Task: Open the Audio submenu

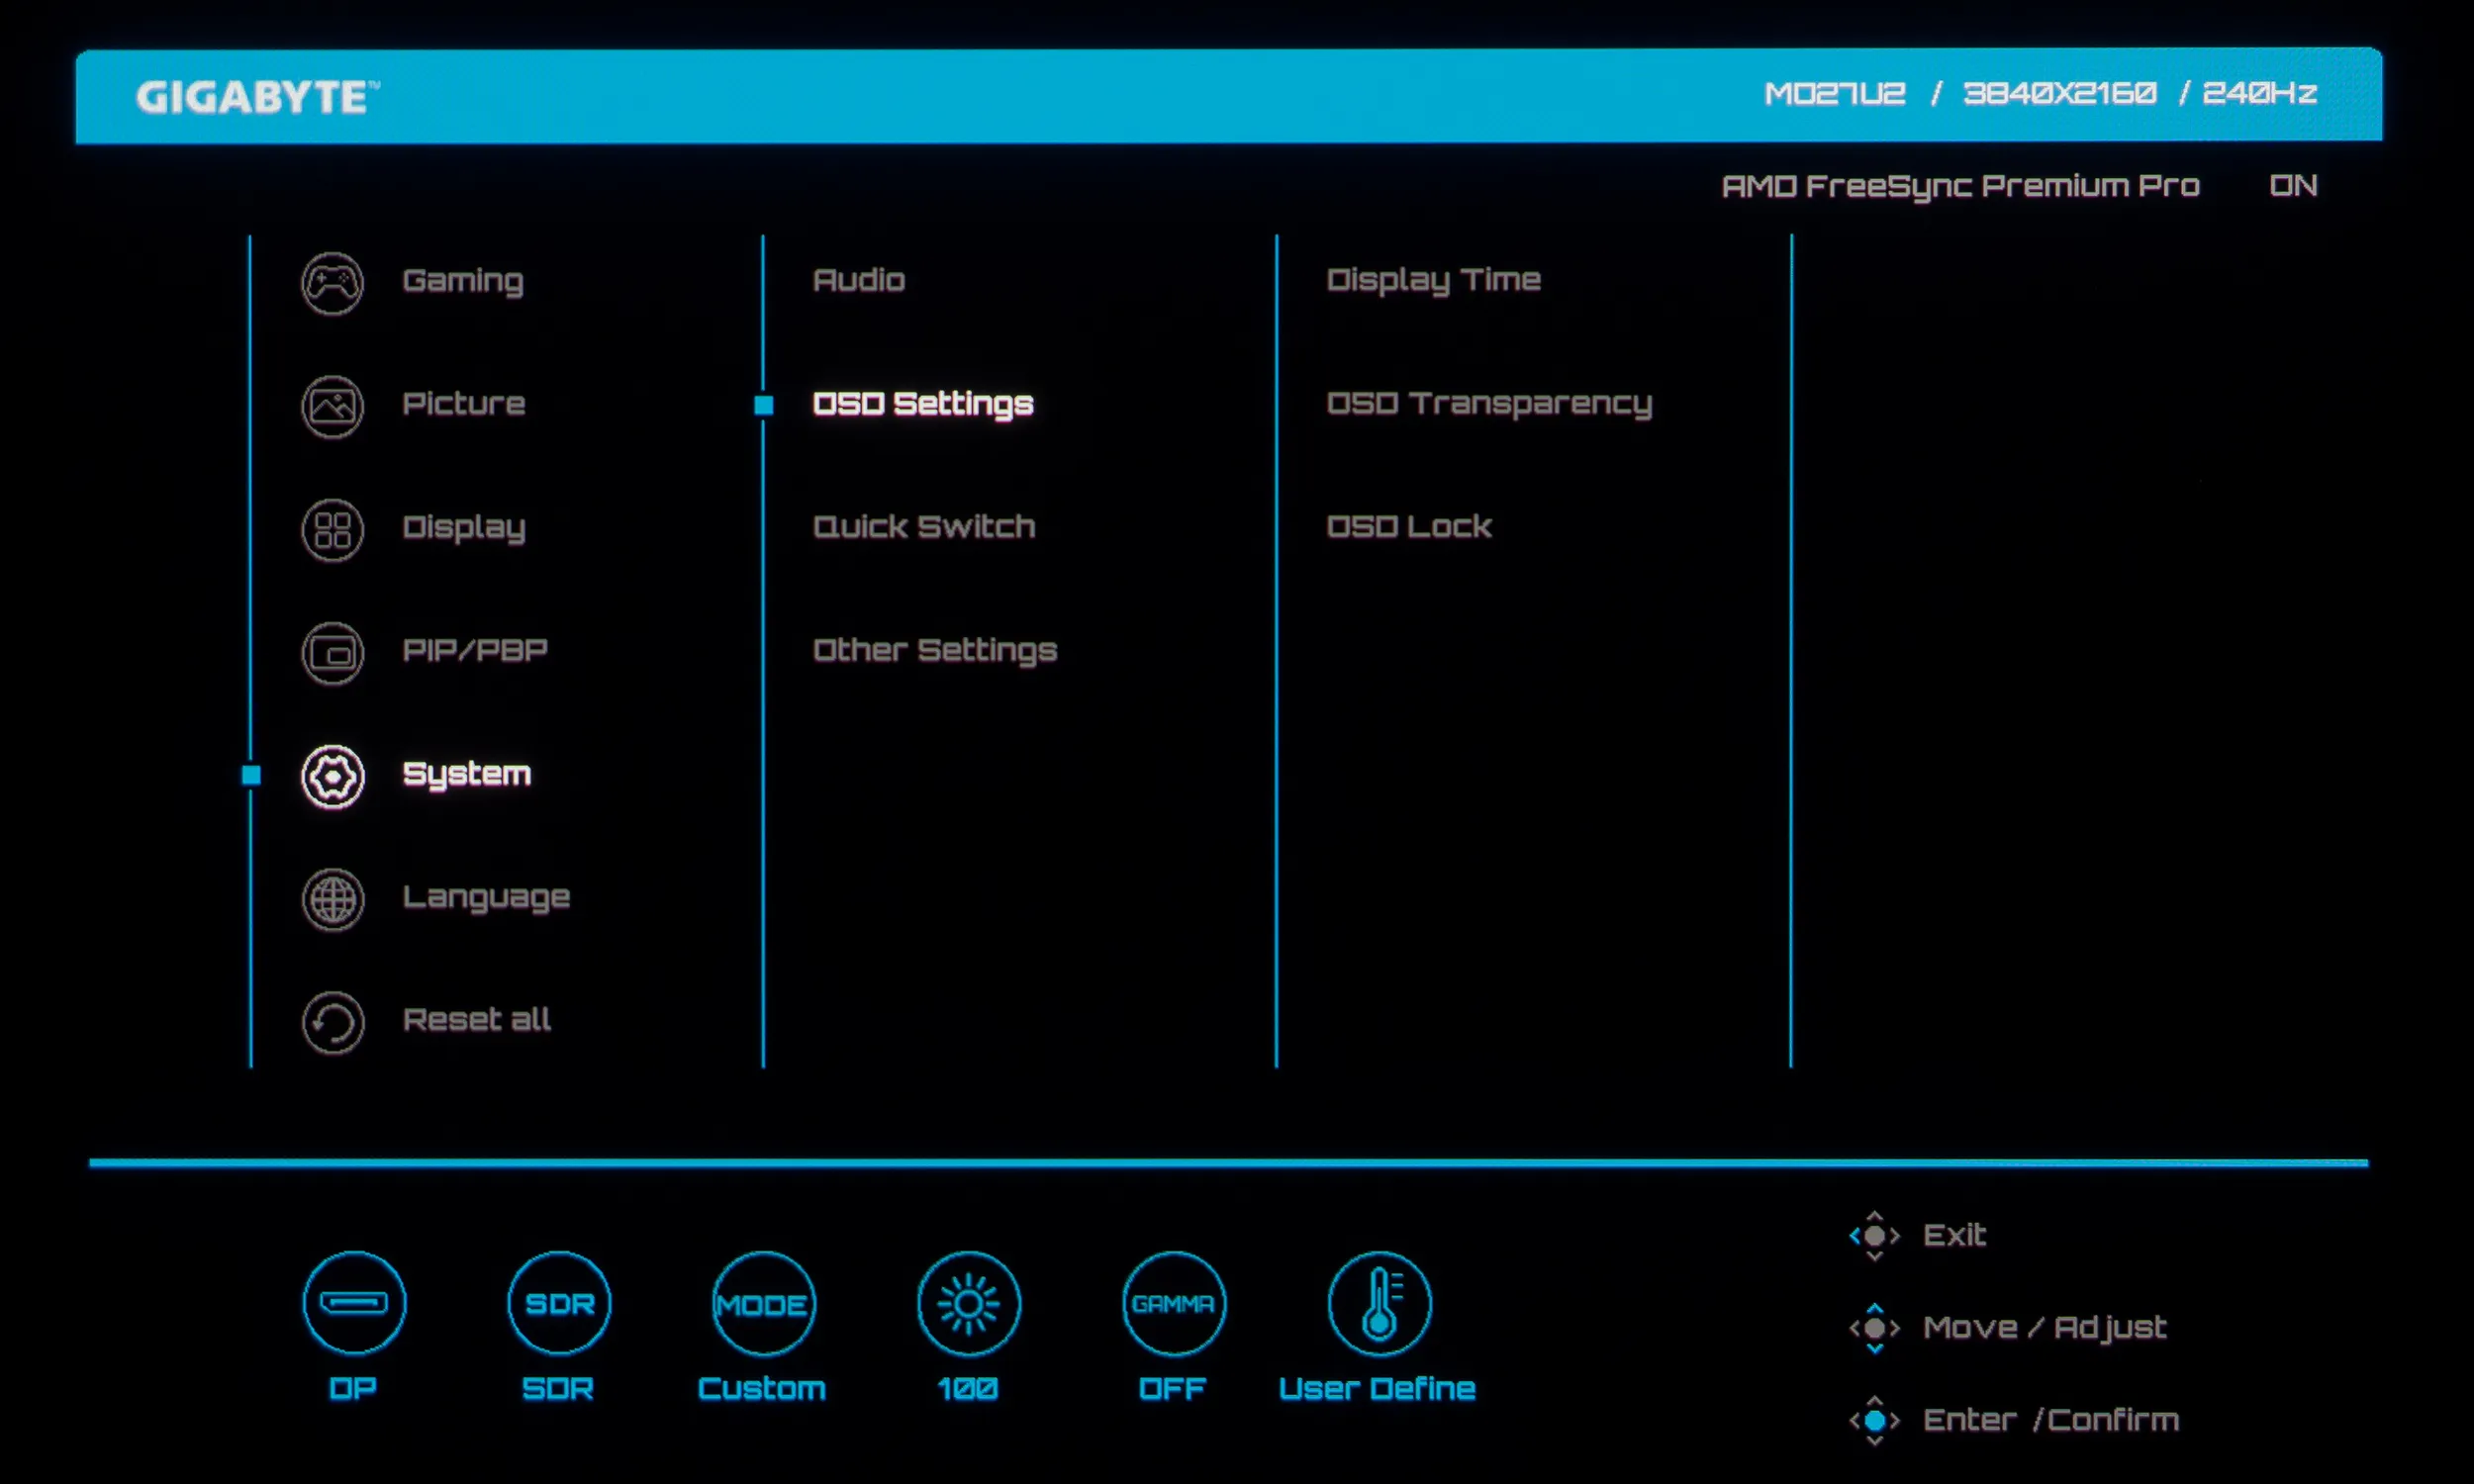Action: click(858, 280)
